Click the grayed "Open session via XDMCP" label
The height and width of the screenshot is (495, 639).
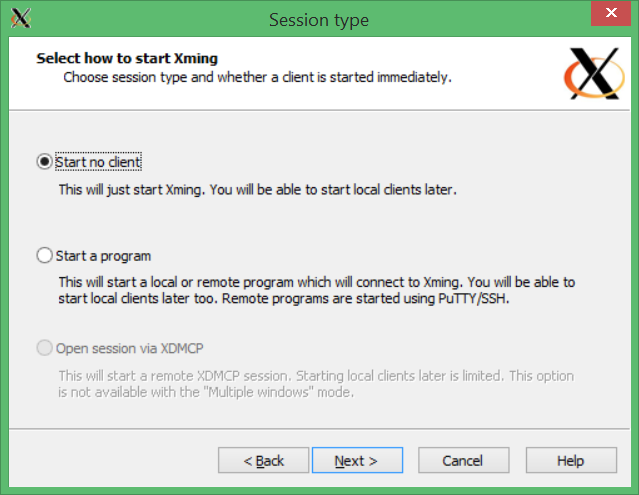[129, 348]
